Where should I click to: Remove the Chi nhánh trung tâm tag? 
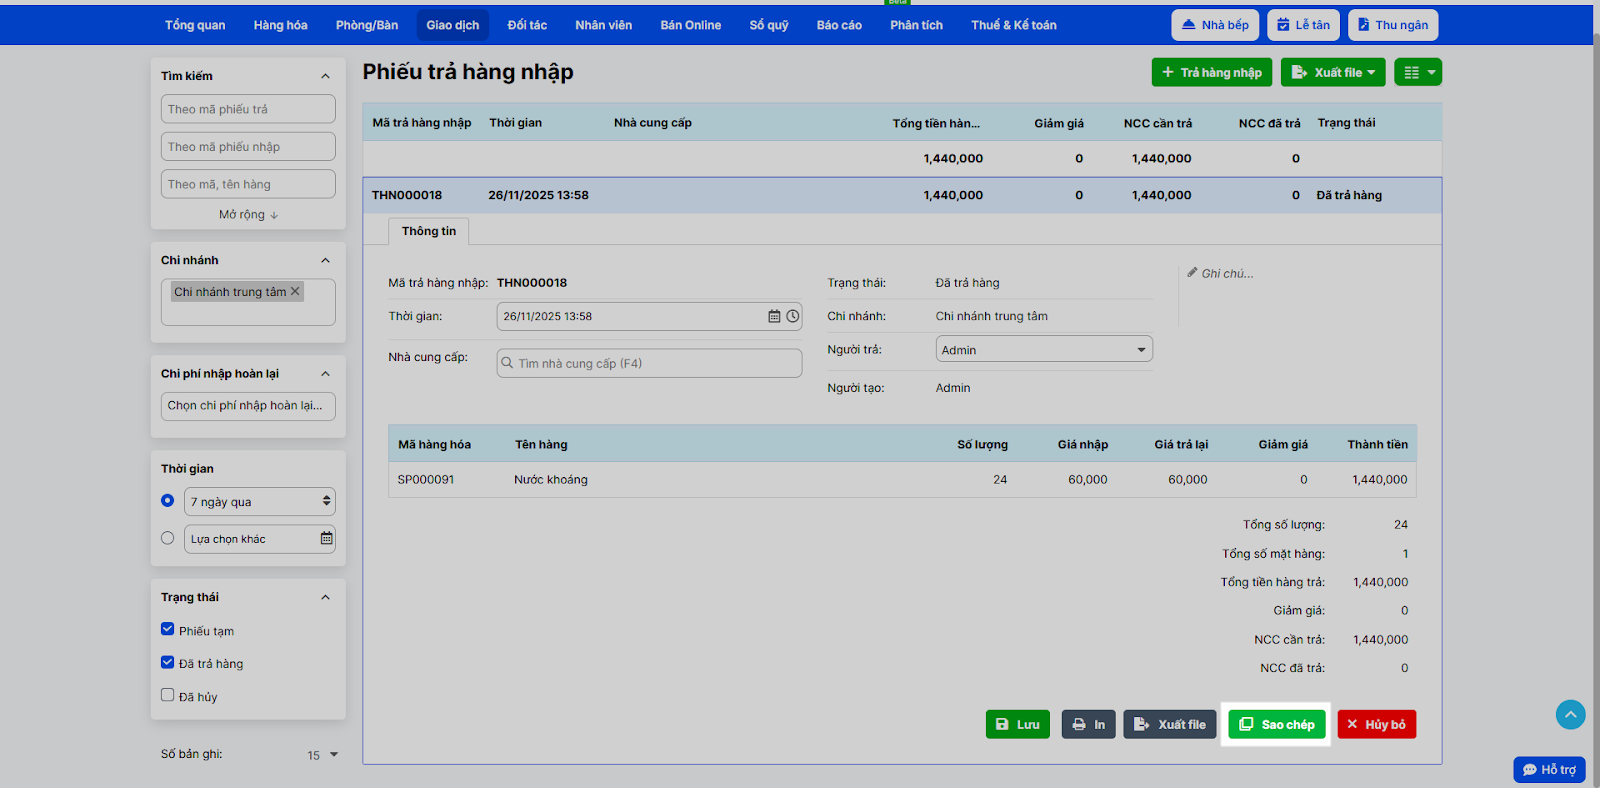click(295, 291)
